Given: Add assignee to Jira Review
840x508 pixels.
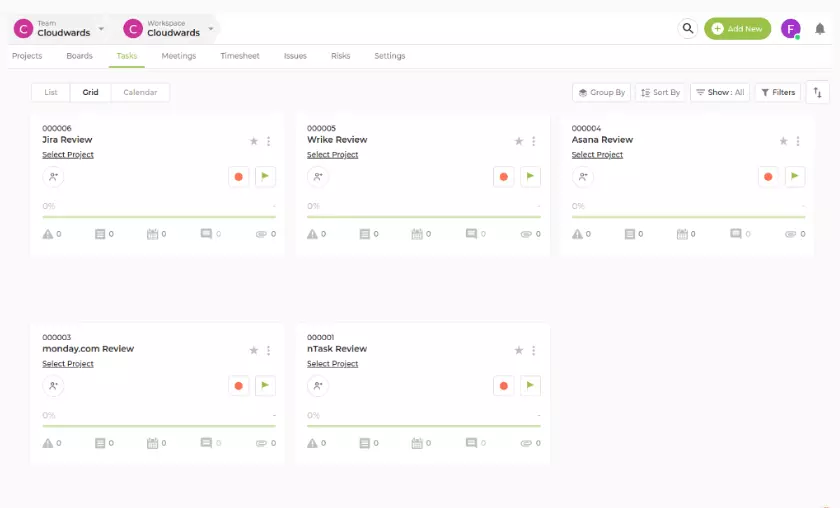Looking at the screenshot, I should pos(53,176).
